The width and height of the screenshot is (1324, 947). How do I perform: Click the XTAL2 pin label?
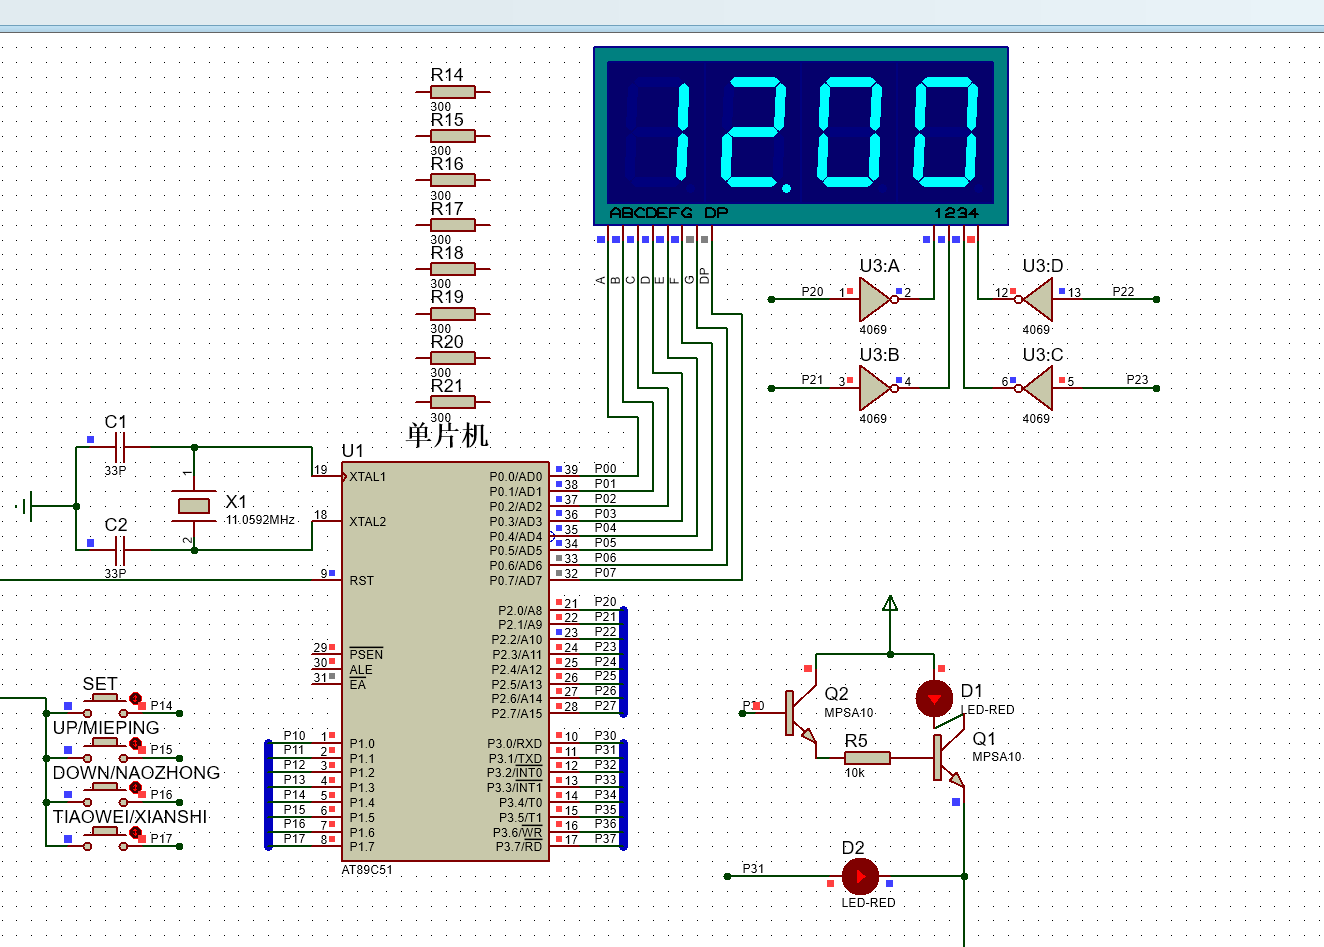tap(367, 522)
